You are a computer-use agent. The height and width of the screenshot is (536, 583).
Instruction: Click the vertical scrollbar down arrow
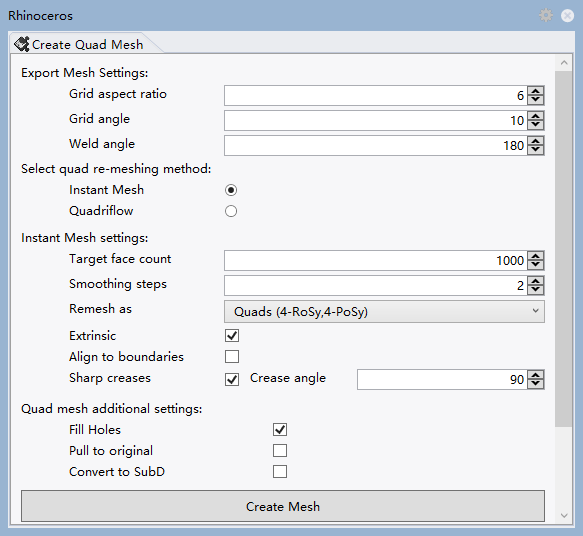[x=564, y=515]
